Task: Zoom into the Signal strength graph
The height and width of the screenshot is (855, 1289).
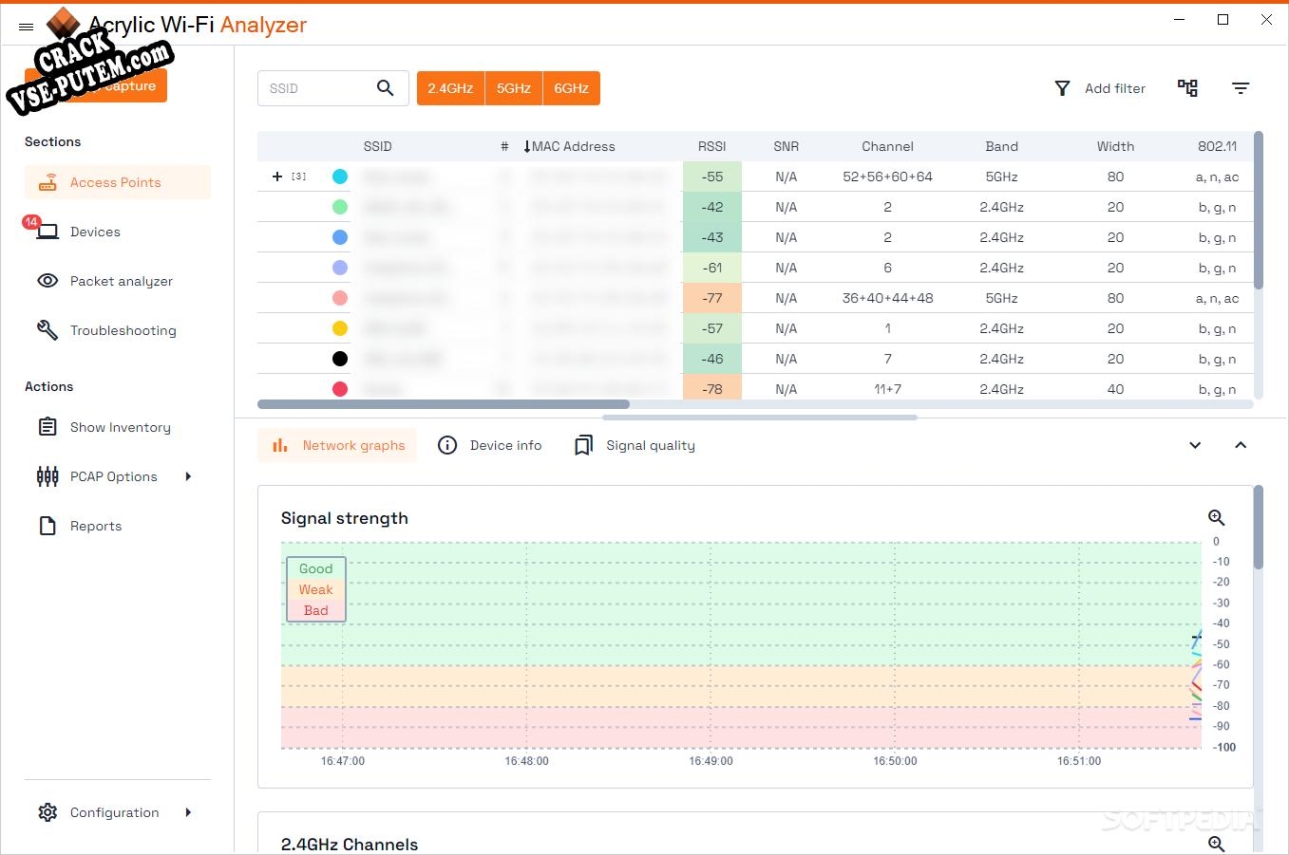Action: click(x=1216, y=518)
